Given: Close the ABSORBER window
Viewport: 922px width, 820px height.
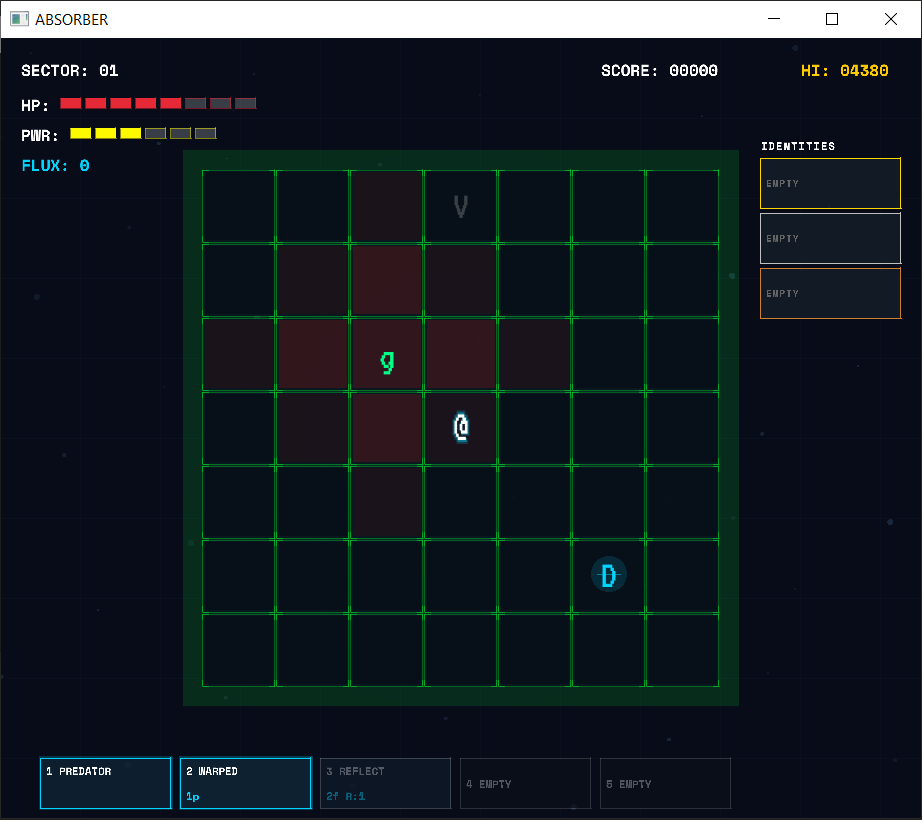Looking at the screenshot, I should click(890, 19).
